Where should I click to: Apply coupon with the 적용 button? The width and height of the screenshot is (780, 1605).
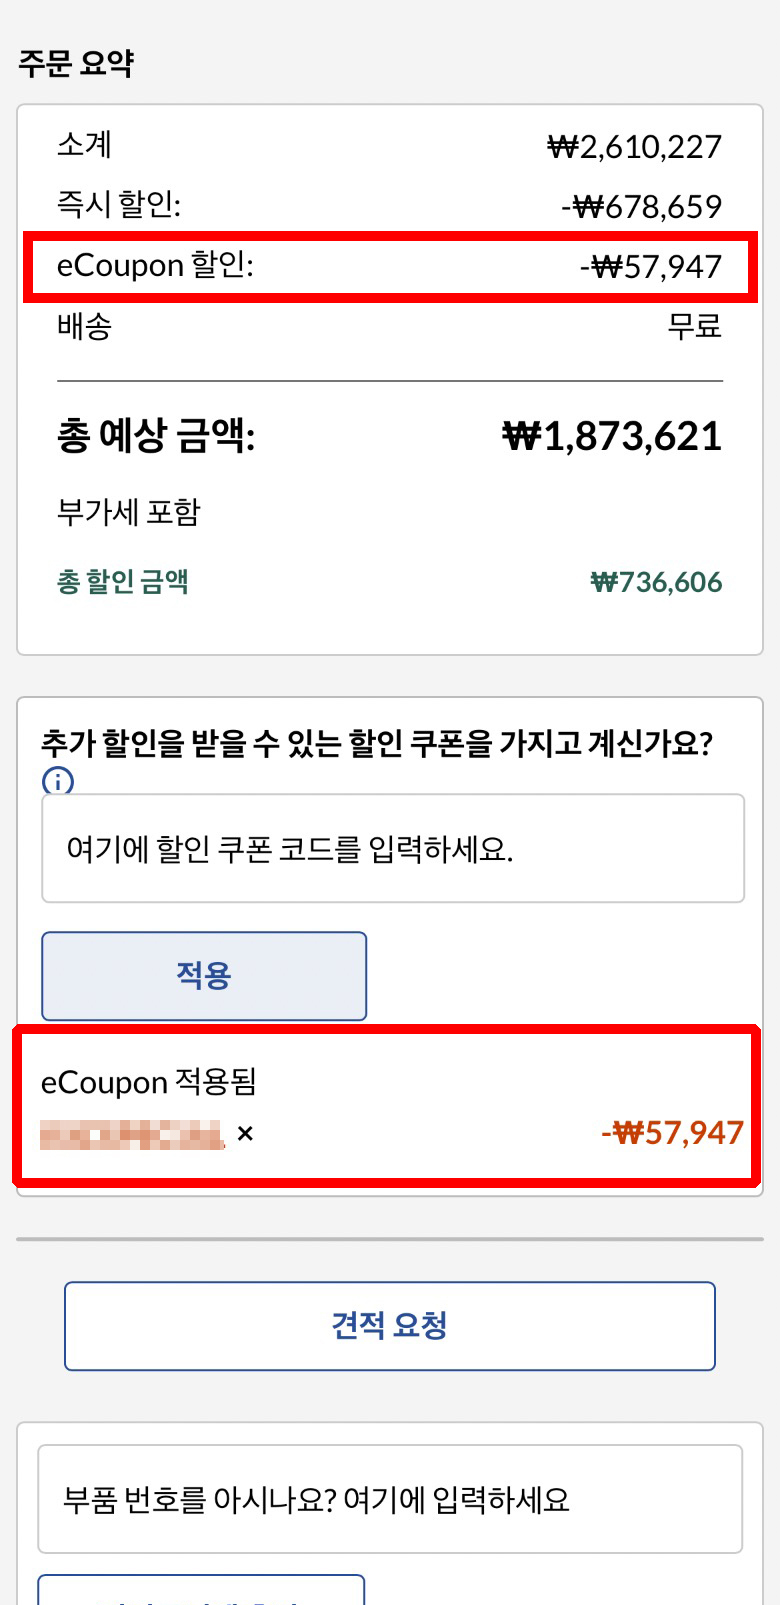pos(204,976)
